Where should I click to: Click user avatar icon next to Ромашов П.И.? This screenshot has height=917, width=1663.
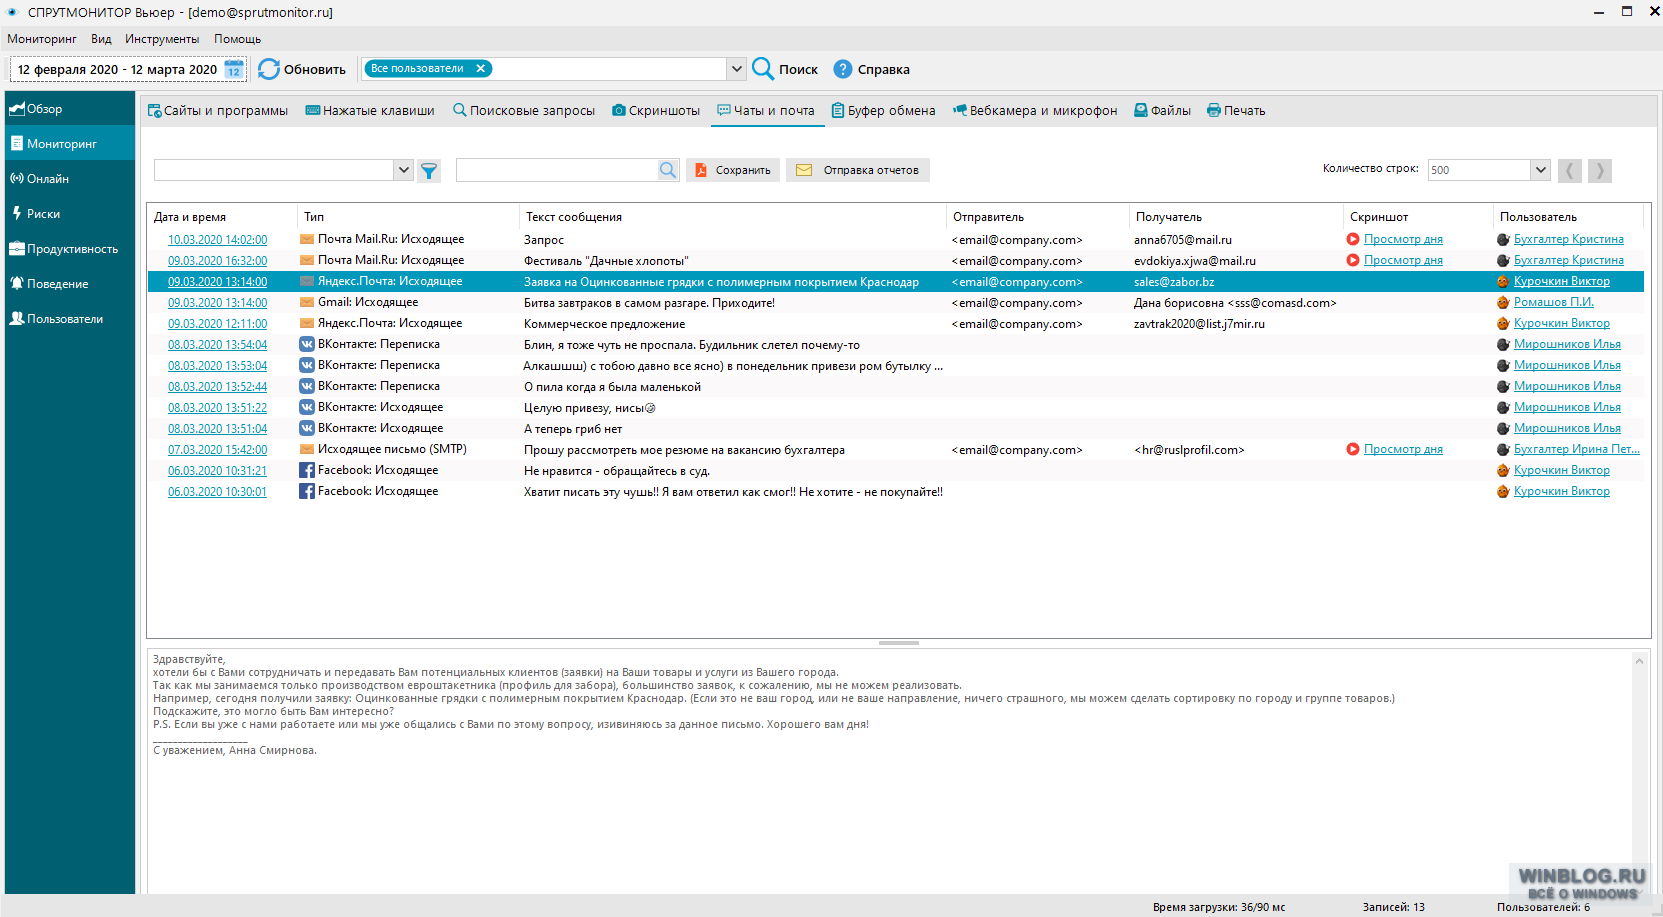tap(1503, 302)
